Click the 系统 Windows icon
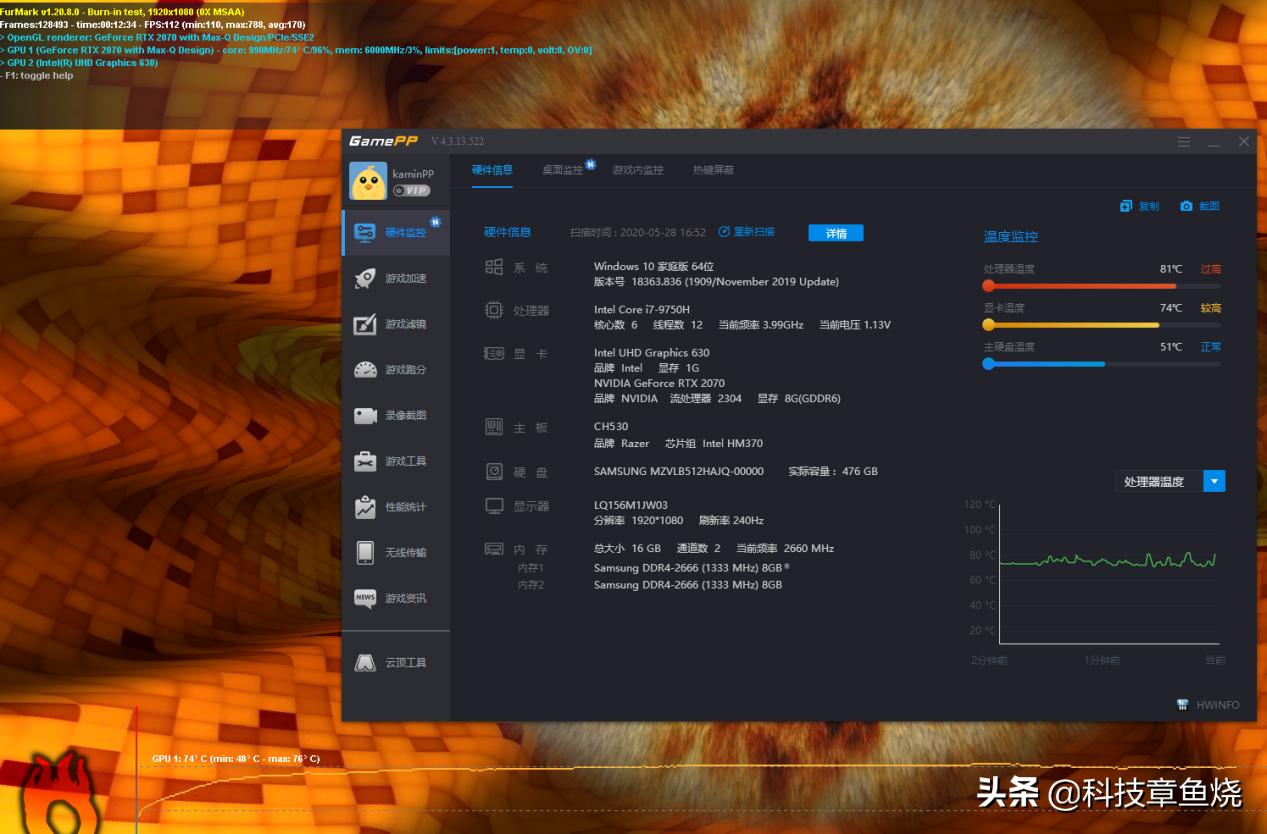 pos(494,267)
